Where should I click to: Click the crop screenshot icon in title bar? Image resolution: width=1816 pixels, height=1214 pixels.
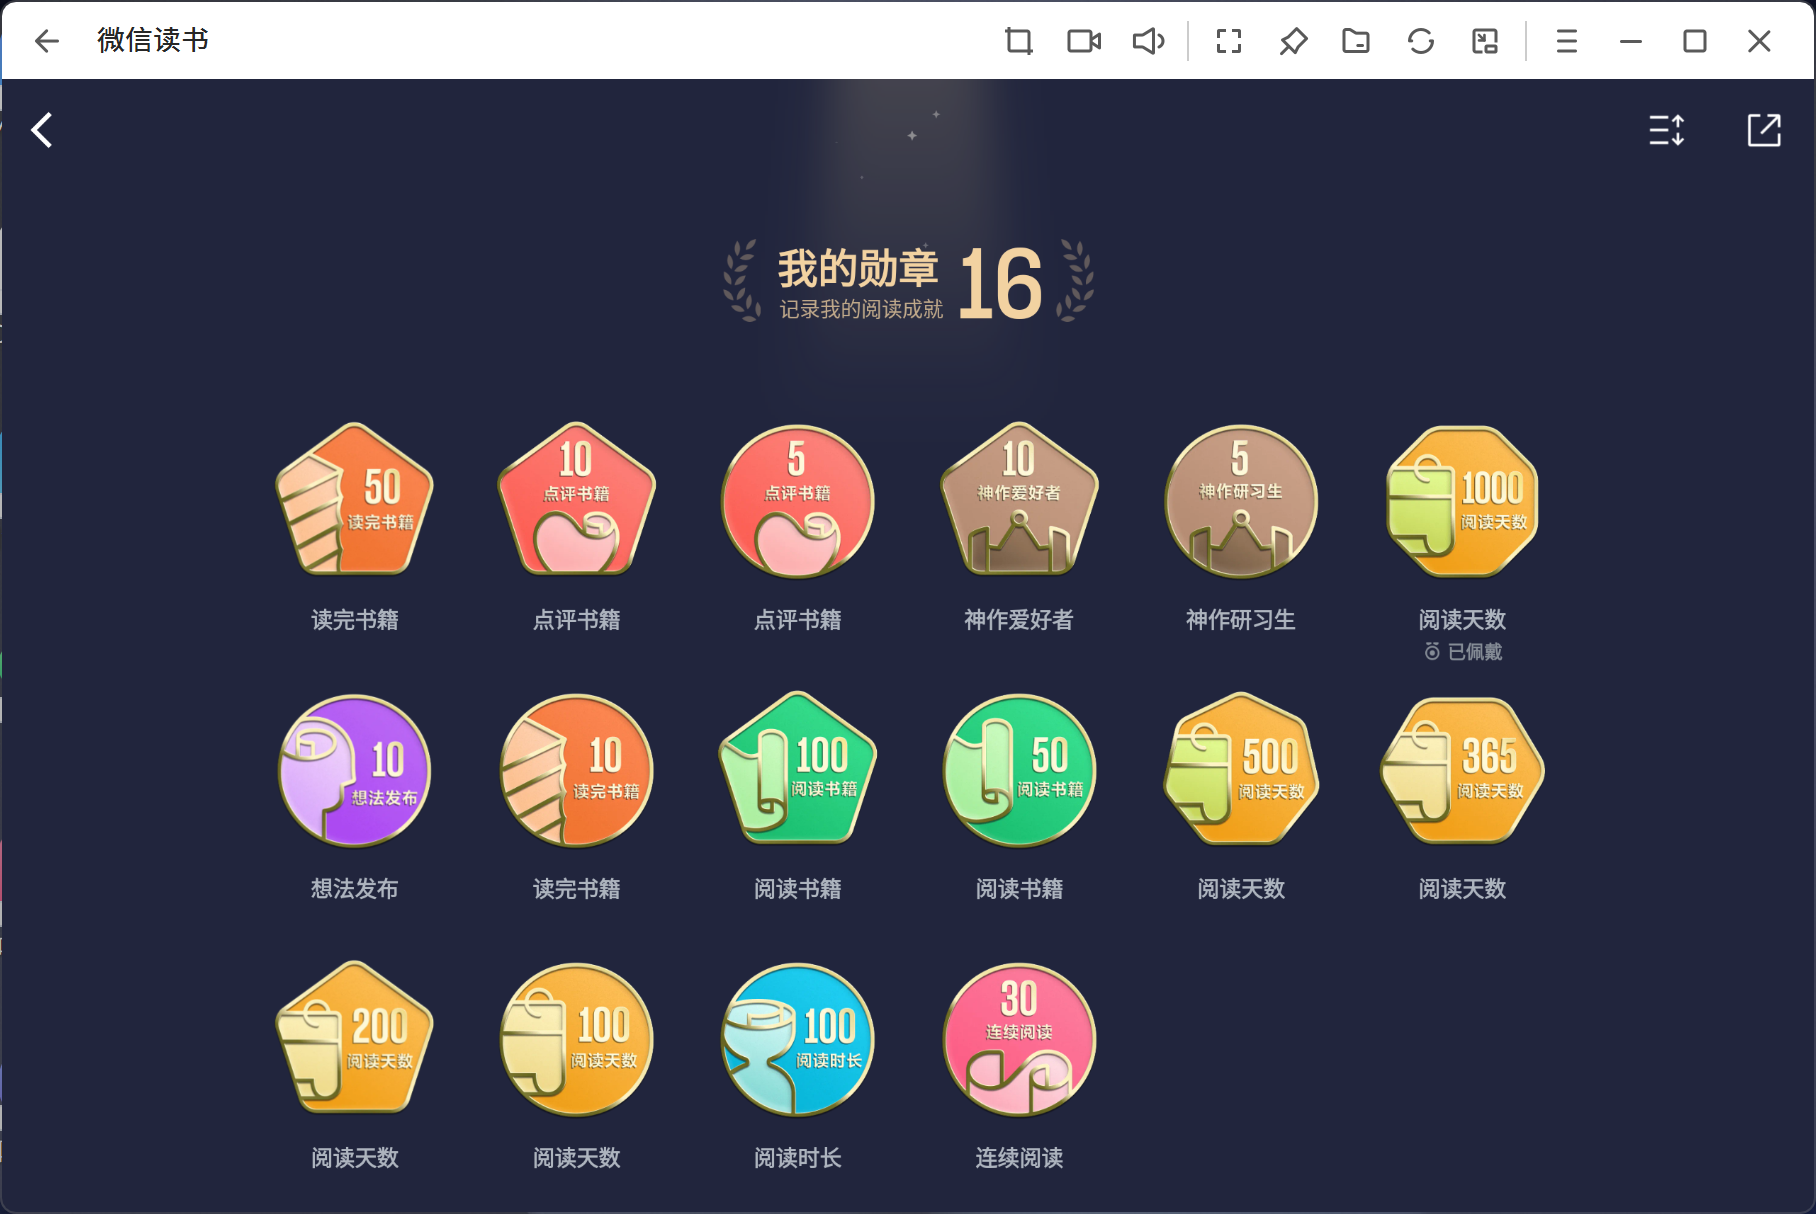tap(1018, 41)
